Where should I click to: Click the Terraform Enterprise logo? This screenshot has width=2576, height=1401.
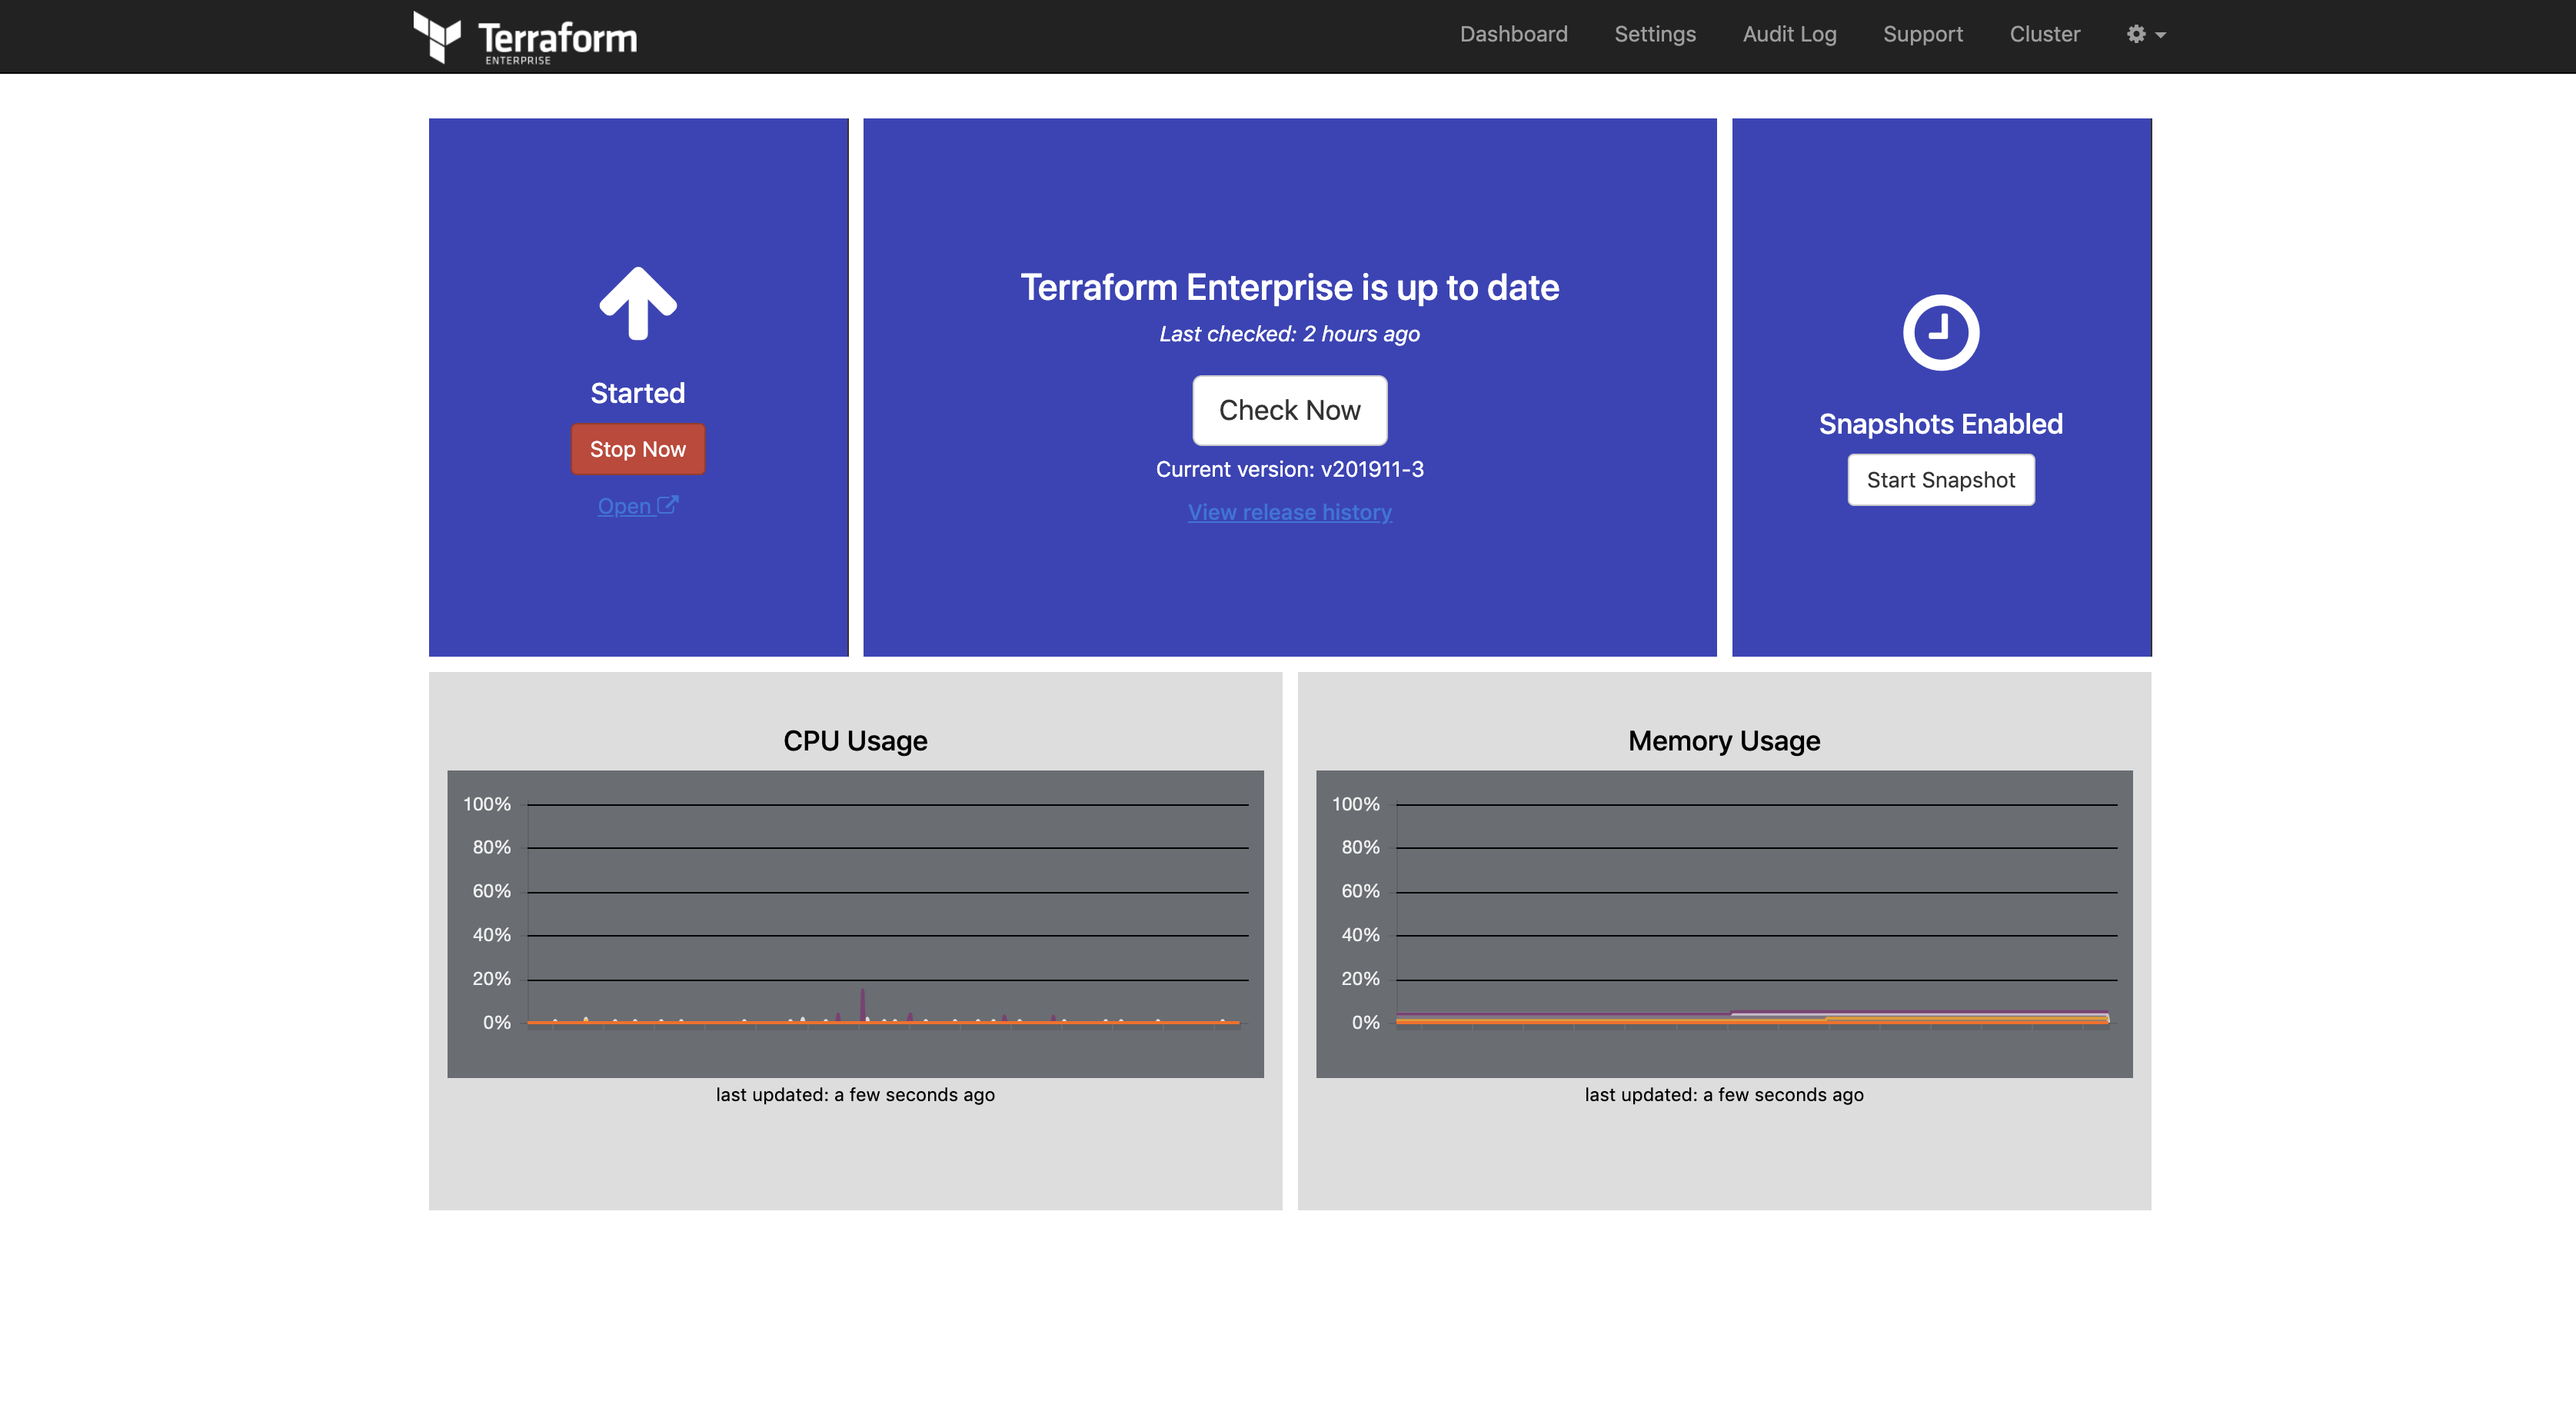tap(525, 37)
